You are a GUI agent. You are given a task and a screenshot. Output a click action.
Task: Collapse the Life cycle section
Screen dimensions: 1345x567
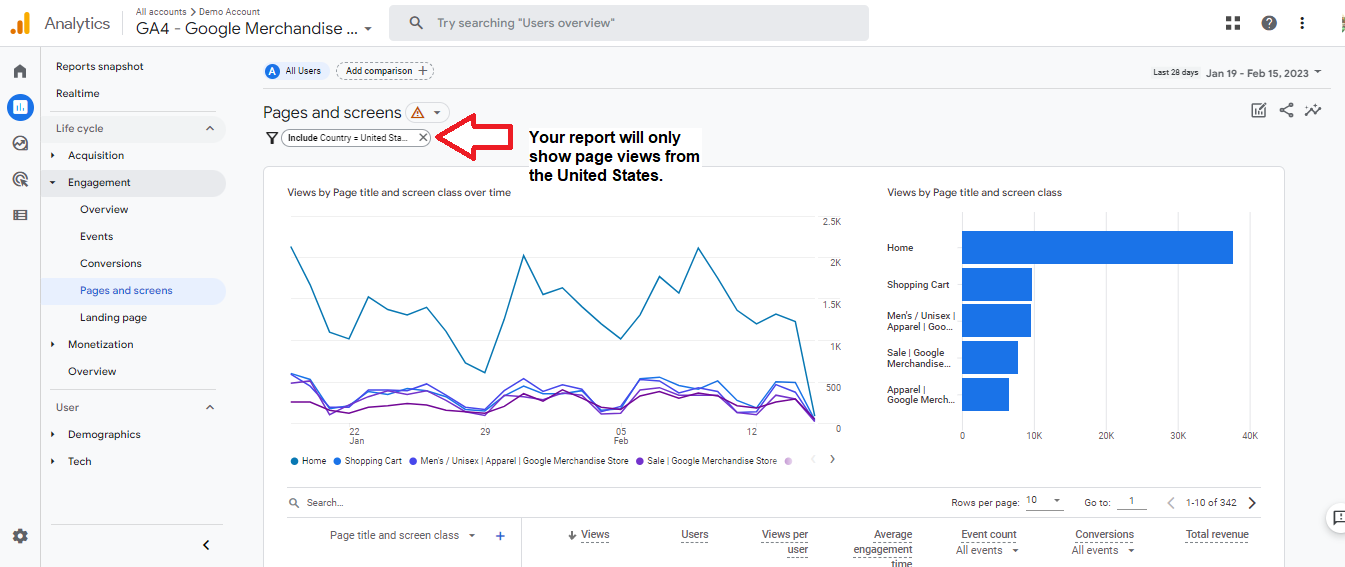(x=209, y=128)
